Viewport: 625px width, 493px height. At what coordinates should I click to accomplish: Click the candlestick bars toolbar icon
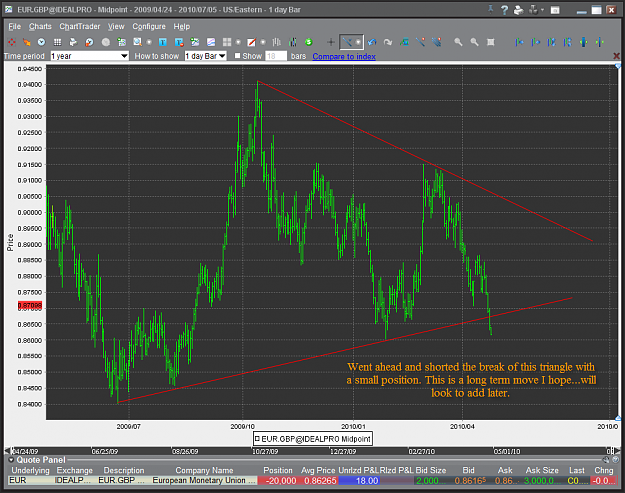point(293,42)
